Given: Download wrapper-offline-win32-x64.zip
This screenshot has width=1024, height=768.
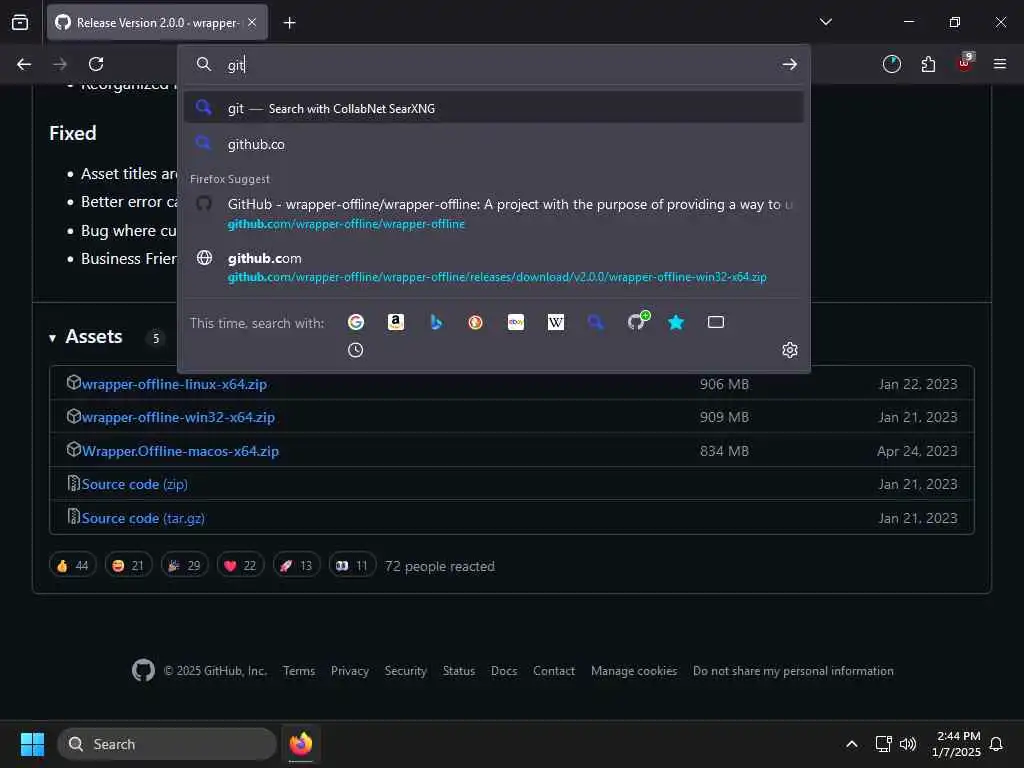Looking at the screenshot, I should point(178,417).
